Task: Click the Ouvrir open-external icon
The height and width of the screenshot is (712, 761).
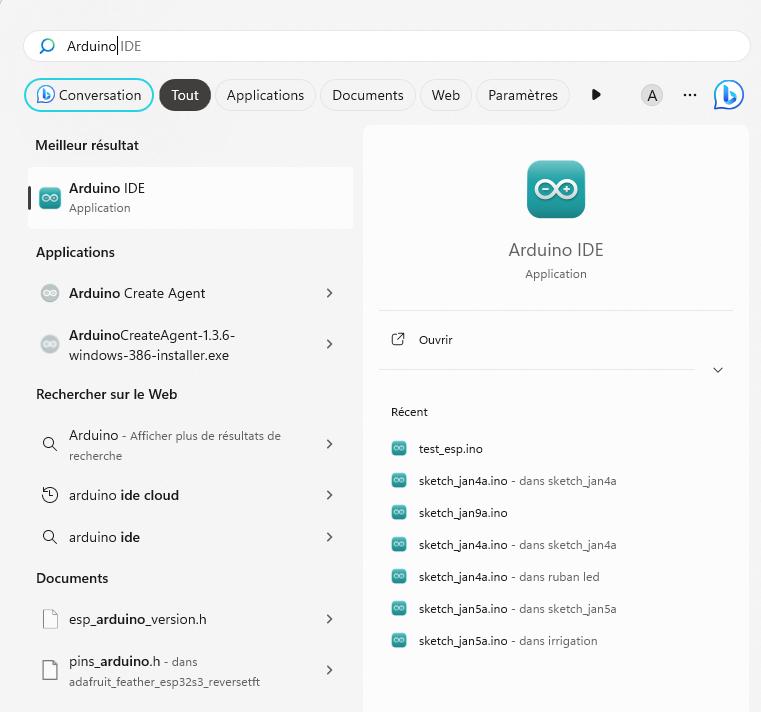Action: coord(398,339)
